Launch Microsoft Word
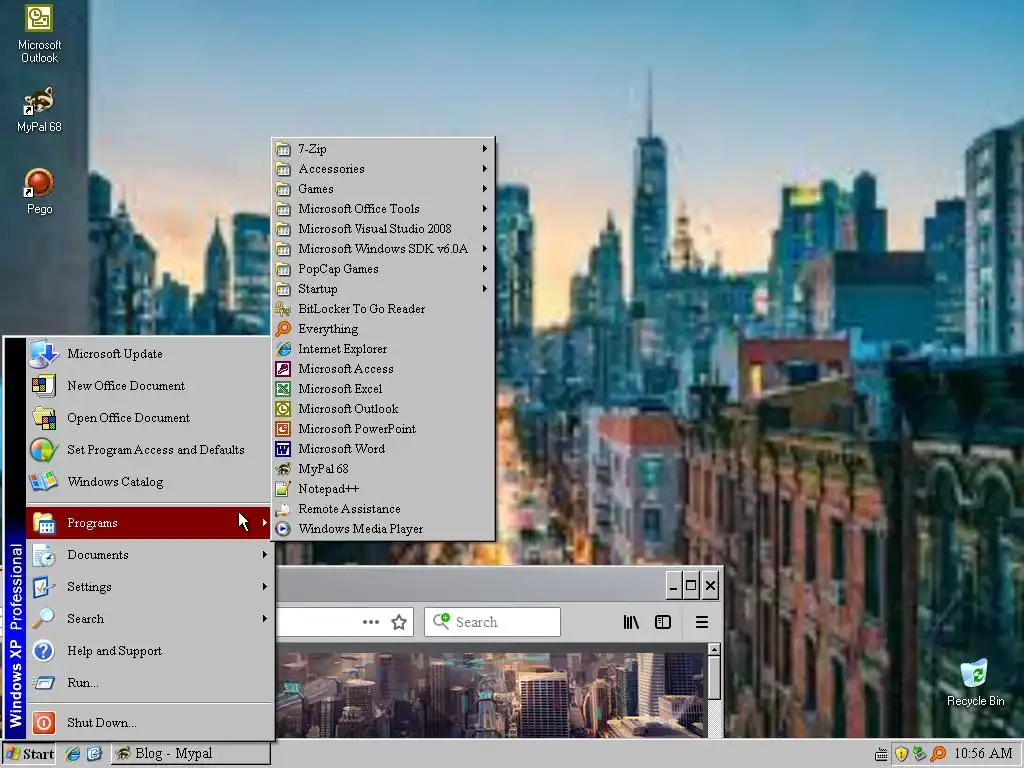The image size is (1024, 768). click(383, 449)
